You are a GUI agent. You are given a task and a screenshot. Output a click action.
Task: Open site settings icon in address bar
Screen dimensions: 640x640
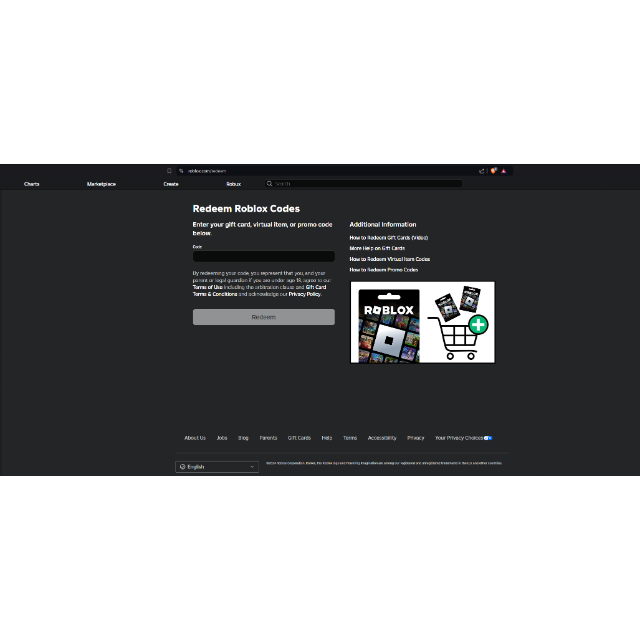[x=181, y=171]
